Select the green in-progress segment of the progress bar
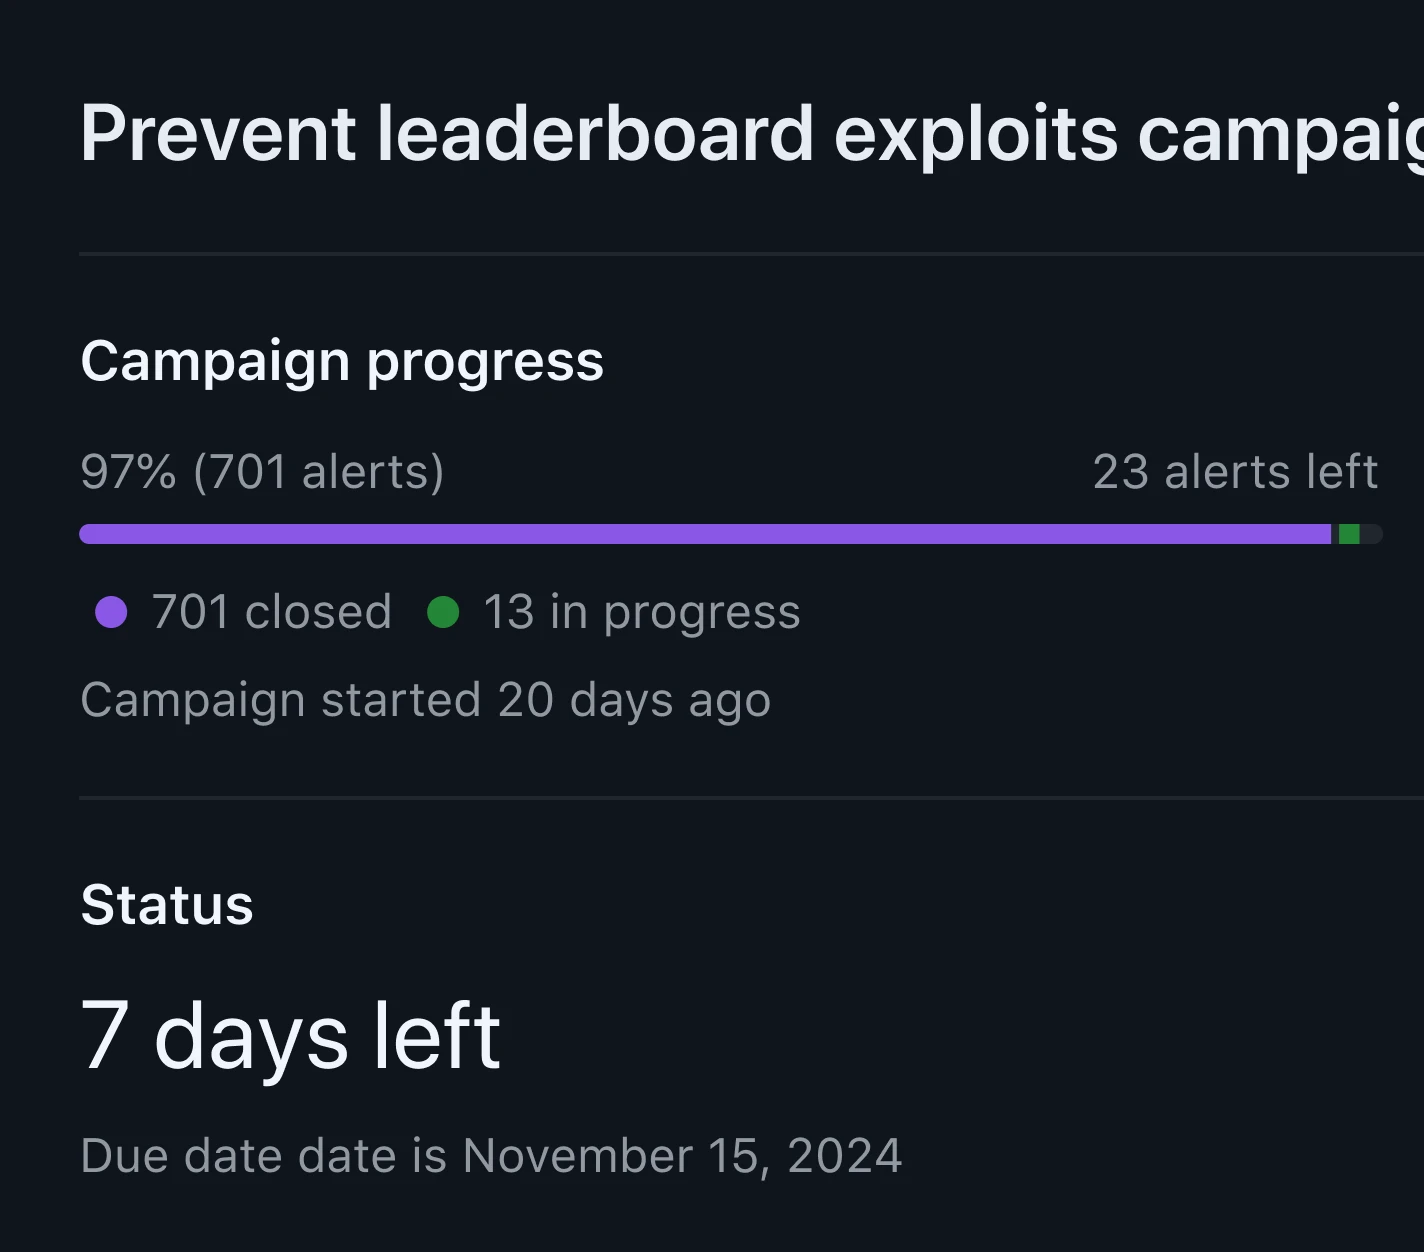The image size is (1424, 1252). point(1350,533)
